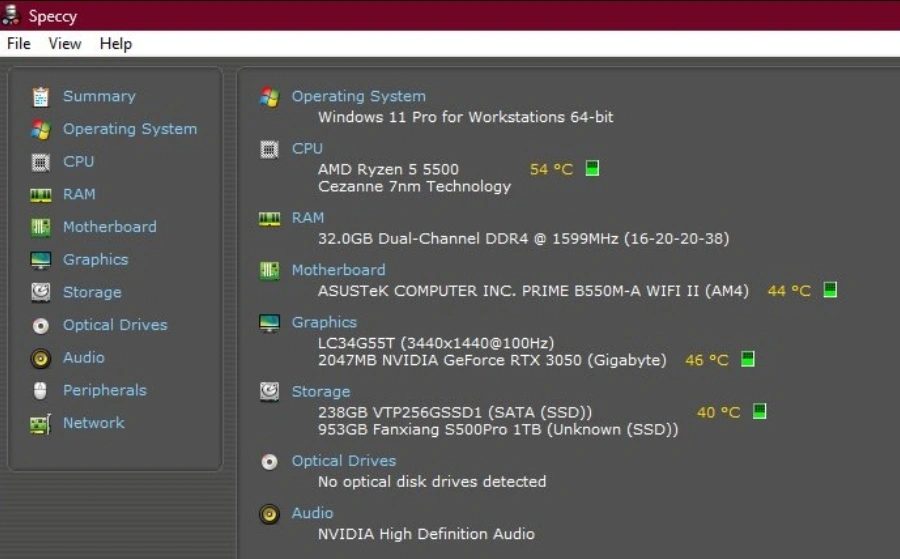Click green temperature indicator next to CPU 54 °C

click(x=592, y=168)
